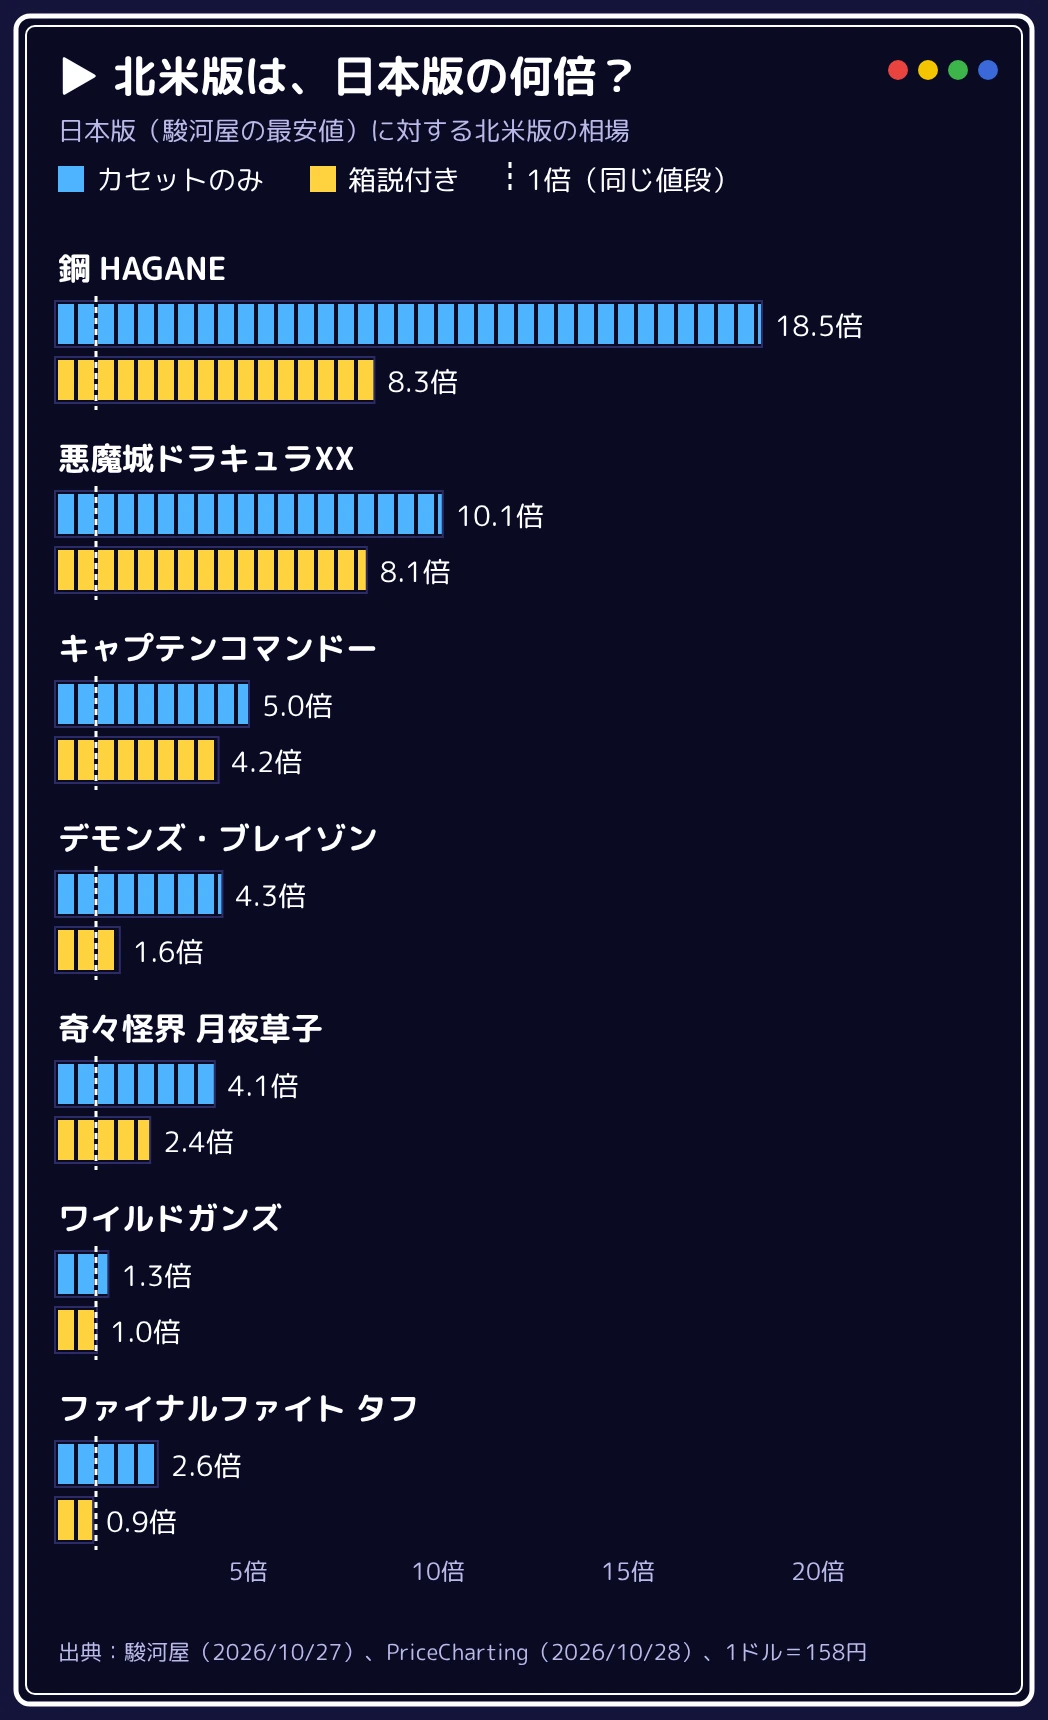Select the デモンズ・ブレイゾン yellow 1.6倍 bar
This screenshot has height=1720, width=1048.
point(87,950)
